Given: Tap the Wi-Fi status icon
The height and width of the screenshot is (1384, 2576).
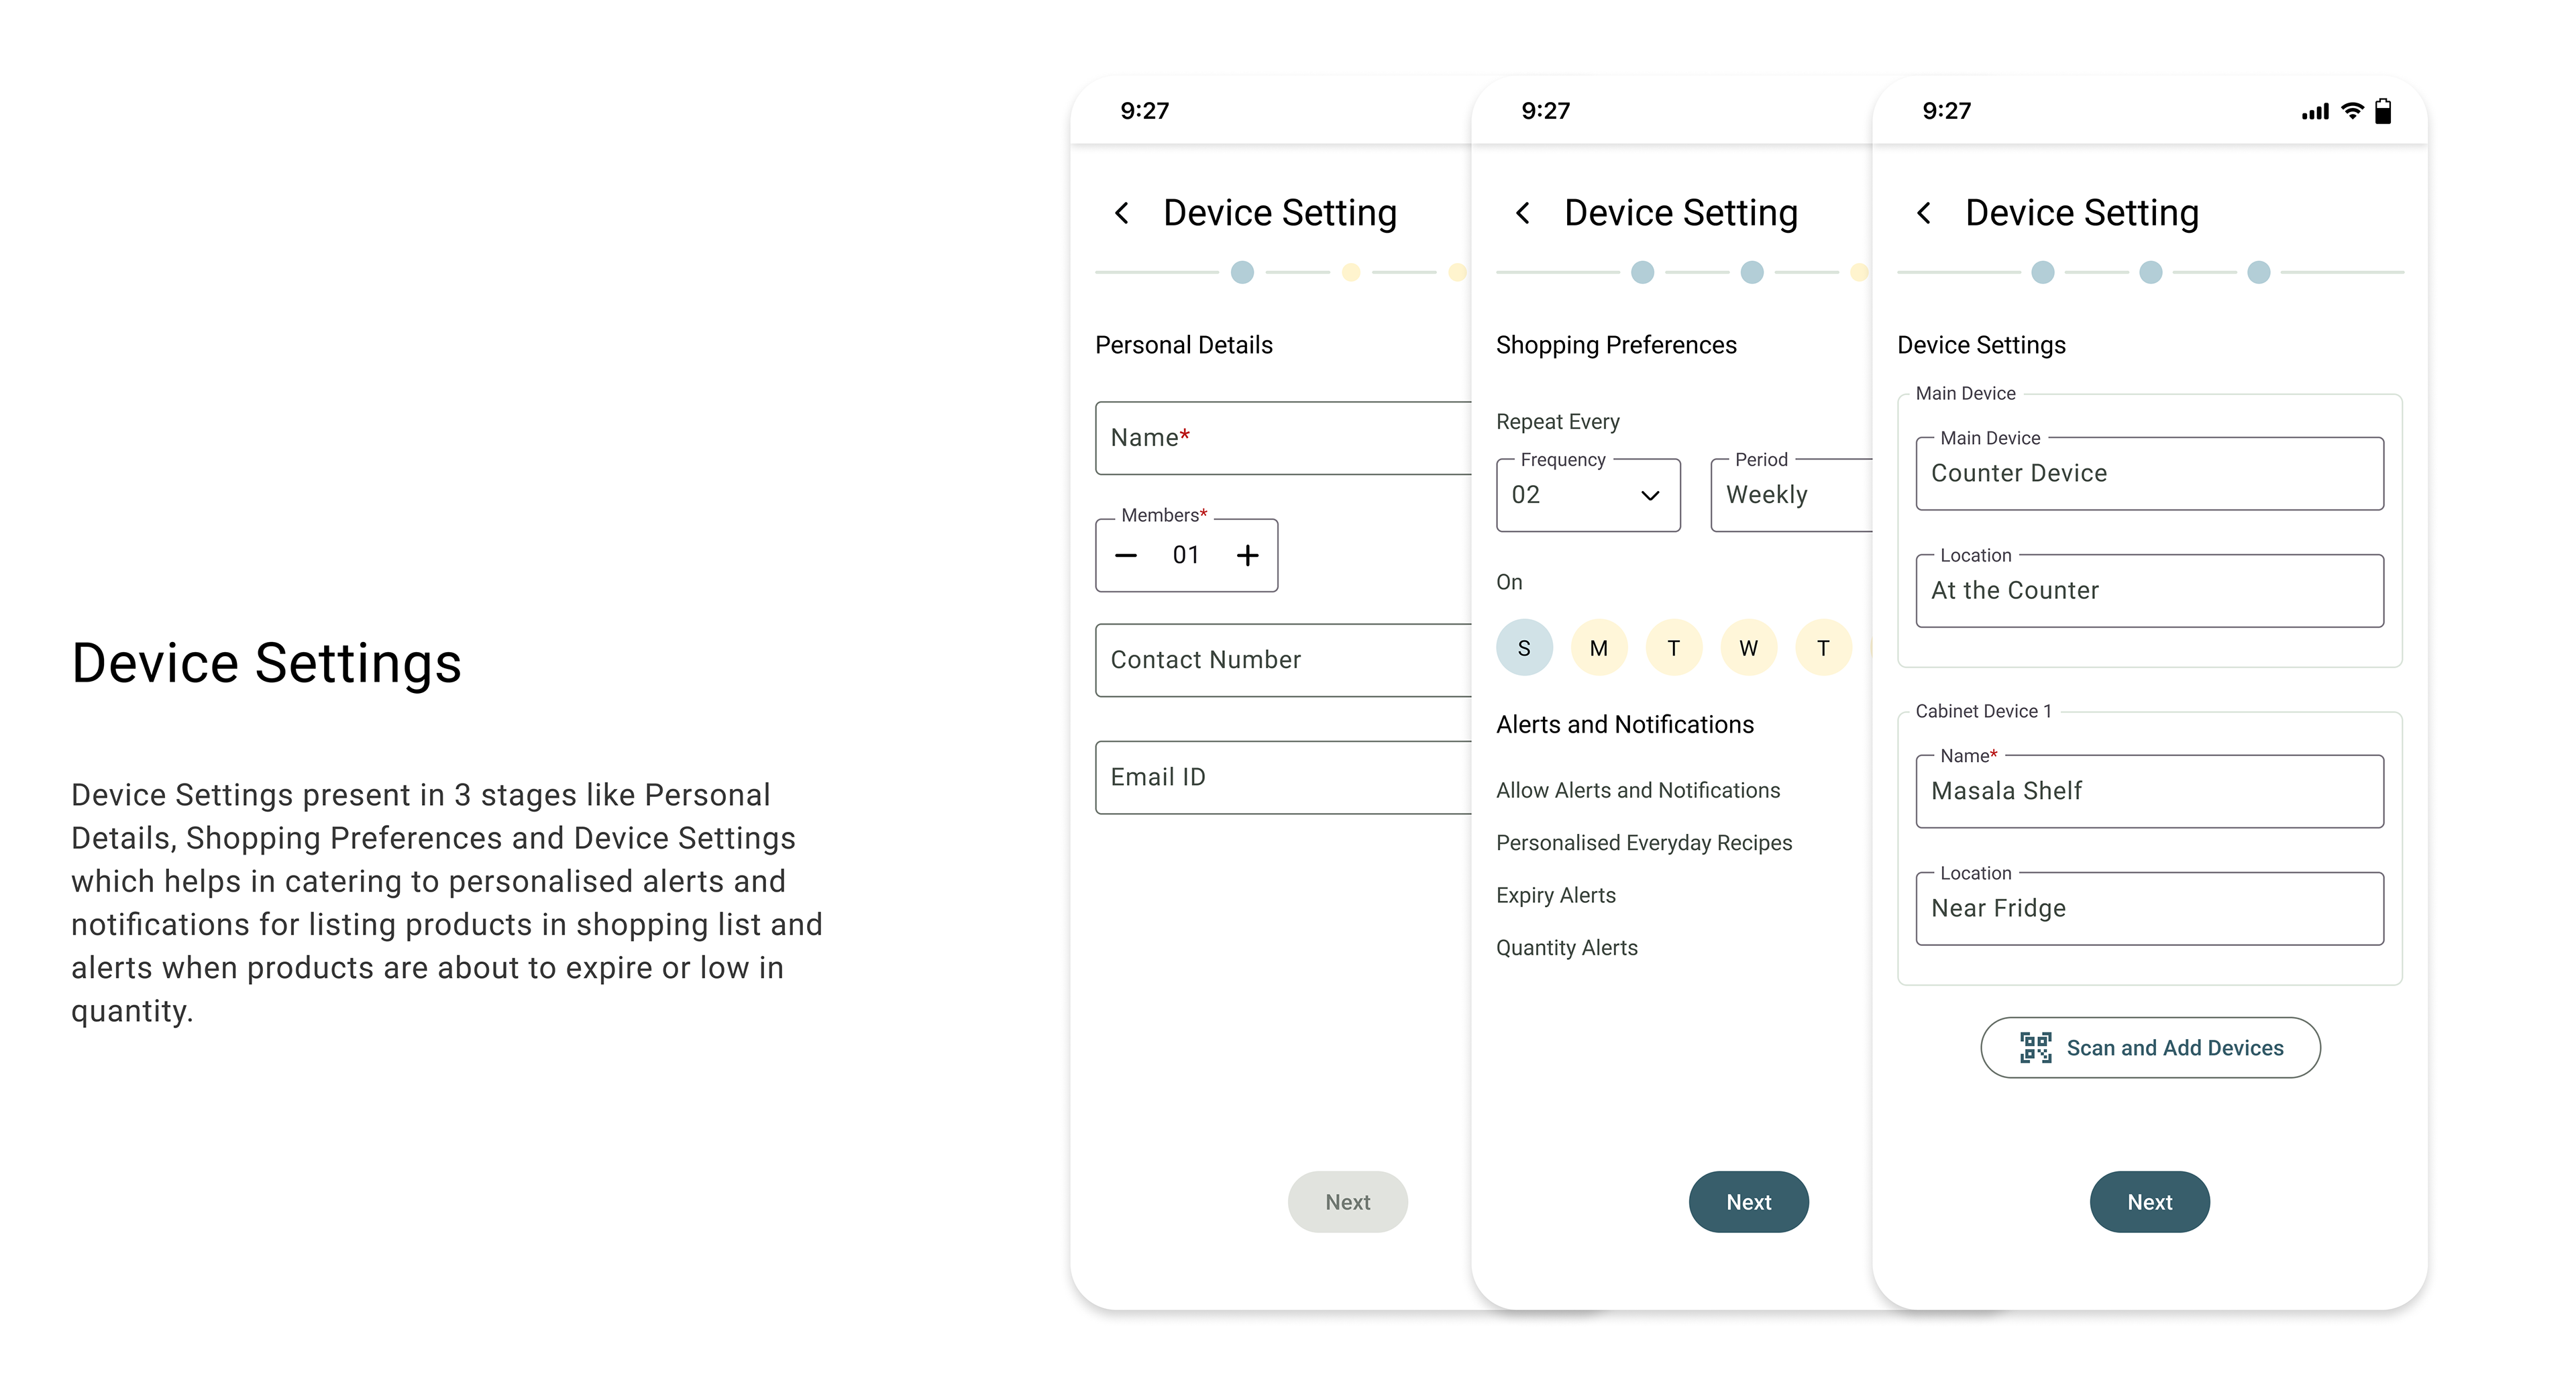Looking at the screenshot, I should tap(2353, 111).
